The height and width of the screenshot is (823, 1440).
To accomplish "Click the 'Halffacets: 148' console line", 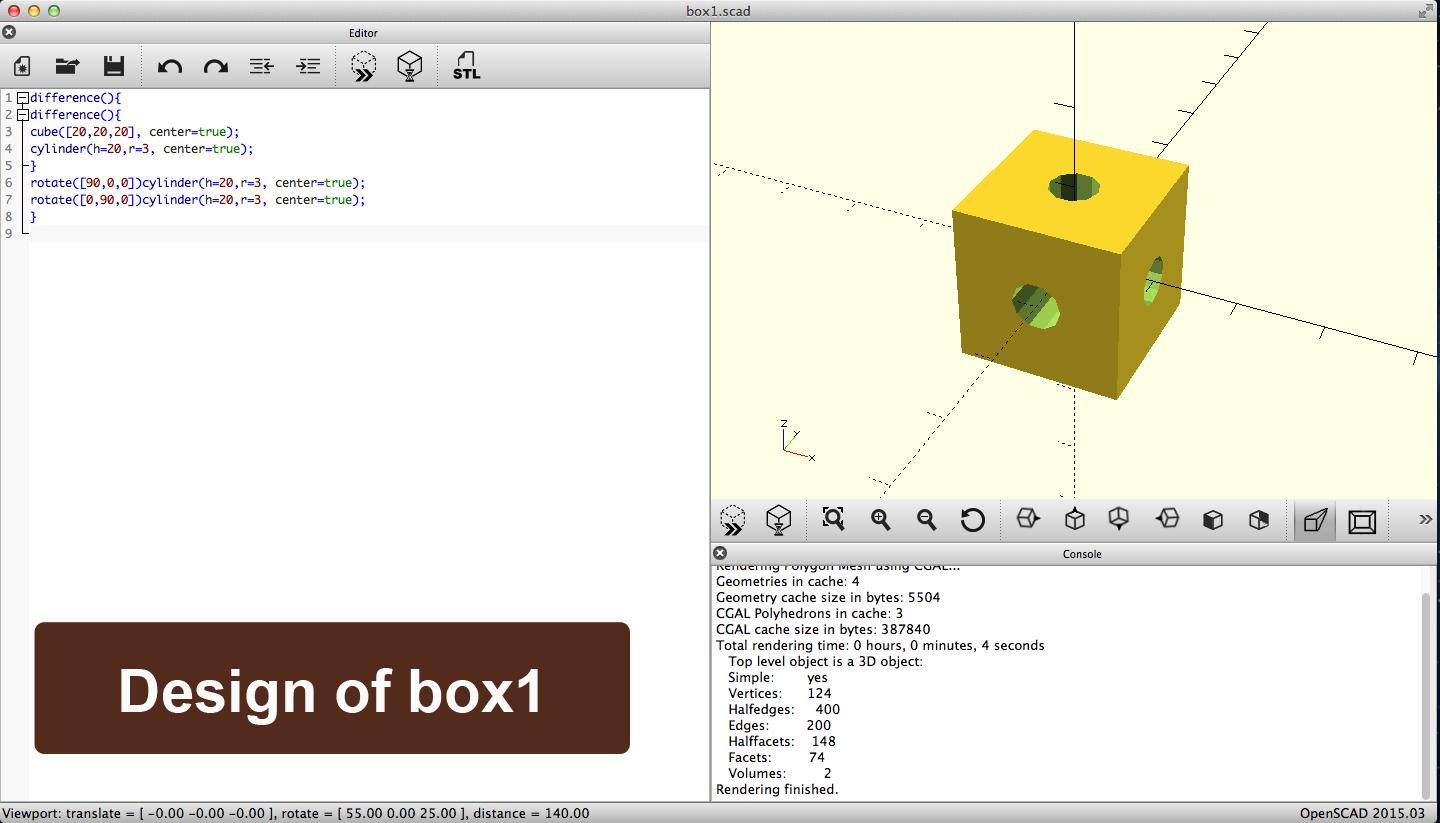I will tap(781, 741).
